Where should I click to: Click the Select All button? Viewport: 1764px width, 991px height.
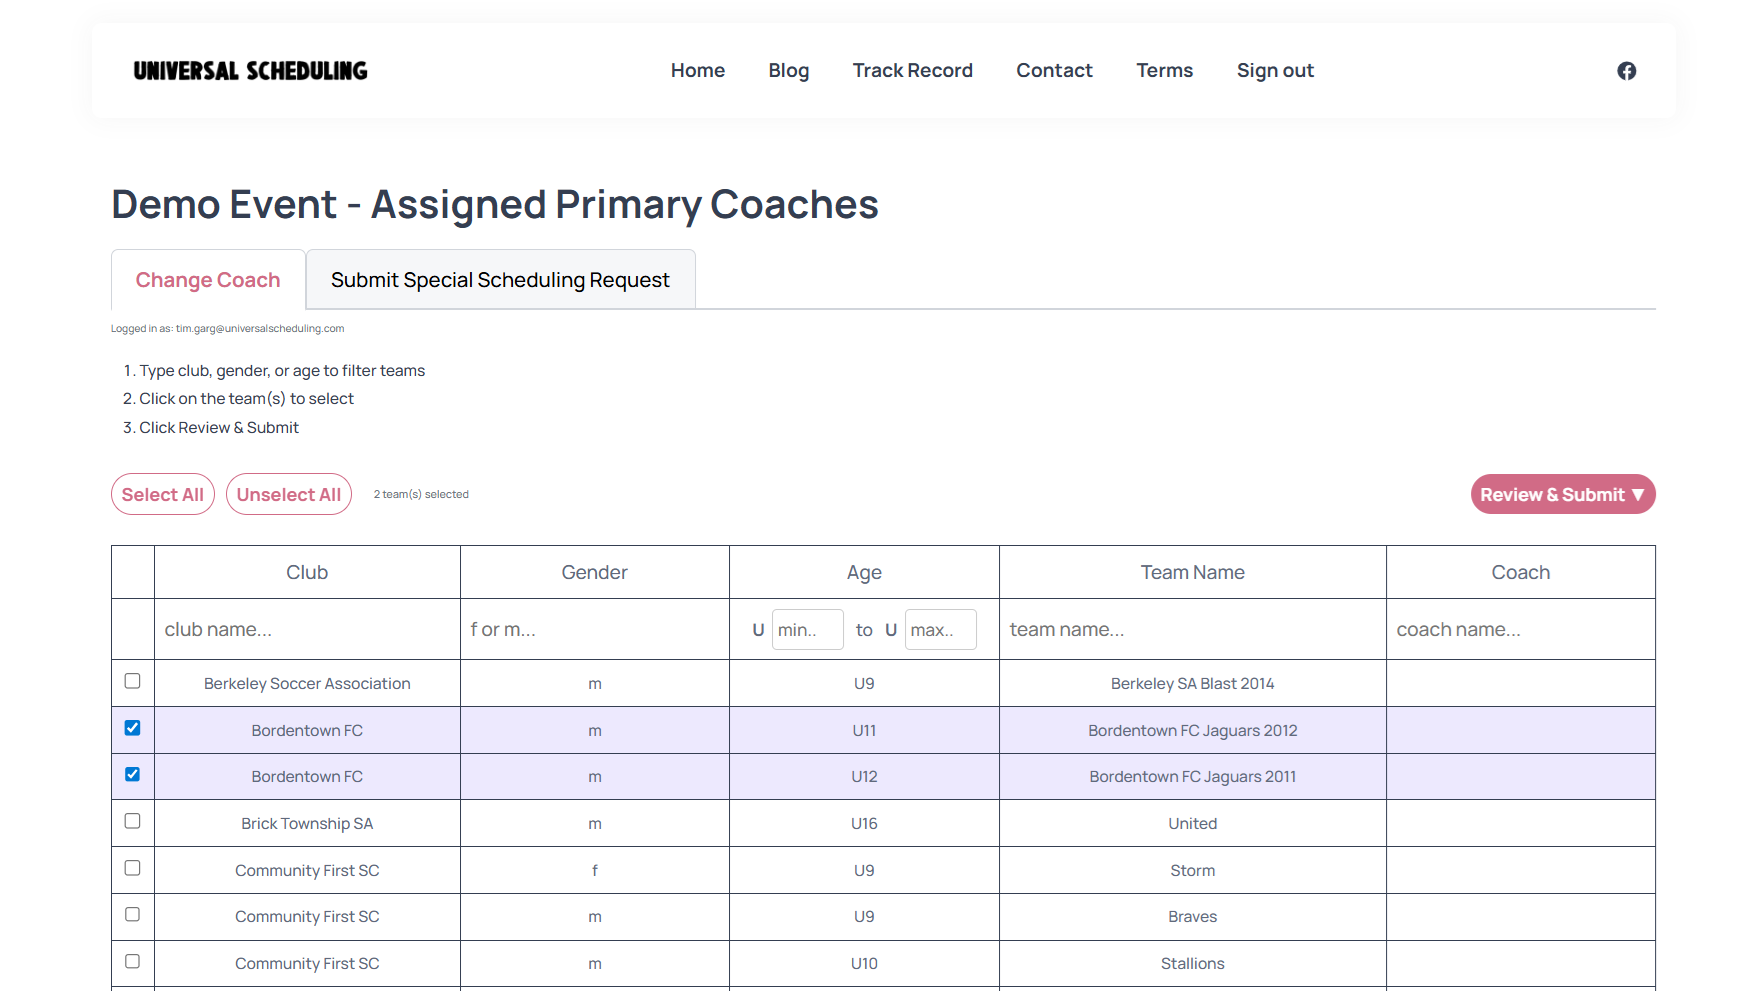point(163,494)
